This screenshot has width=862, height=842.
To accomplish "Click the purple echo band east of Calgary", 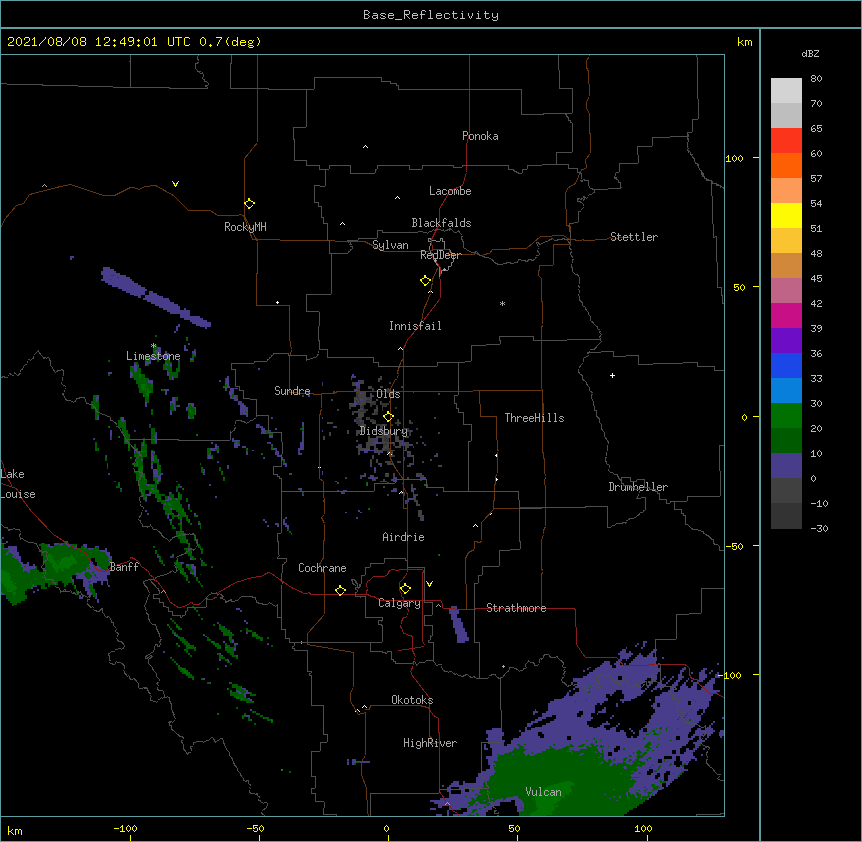I will [458, 624].
